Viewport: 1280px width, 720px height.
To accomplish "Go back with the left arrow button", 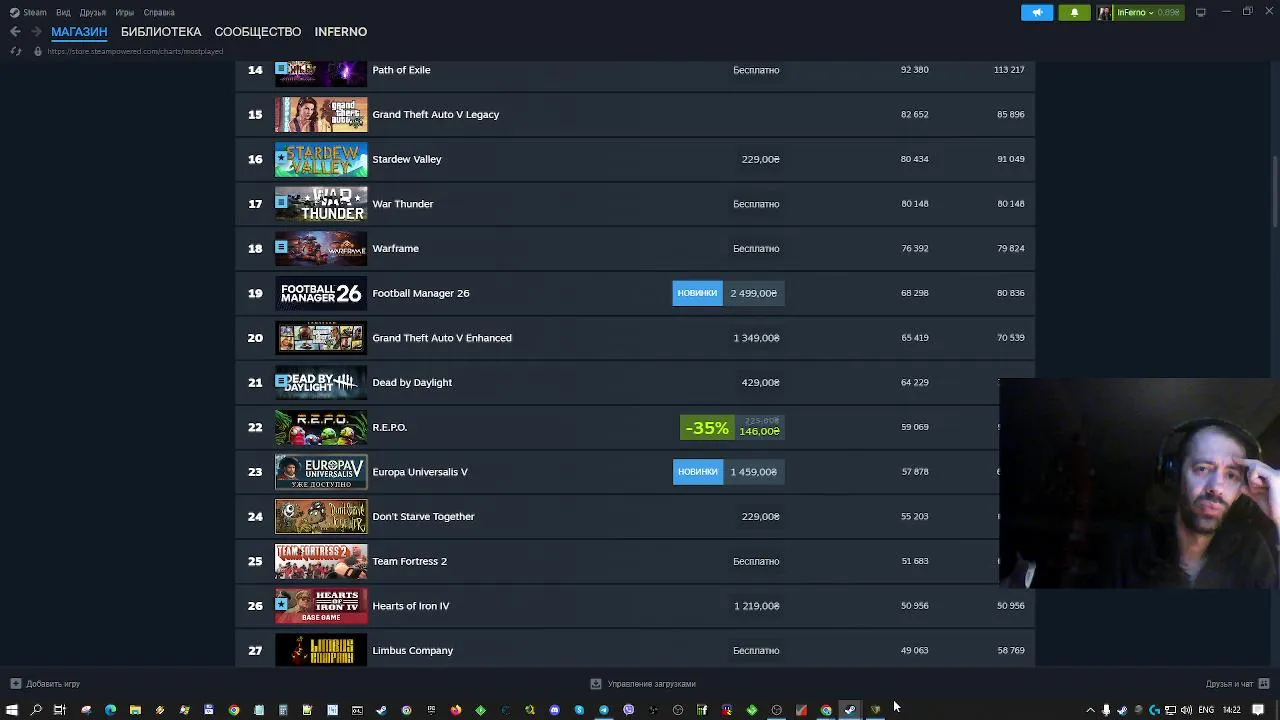I will tap(15, 32).
